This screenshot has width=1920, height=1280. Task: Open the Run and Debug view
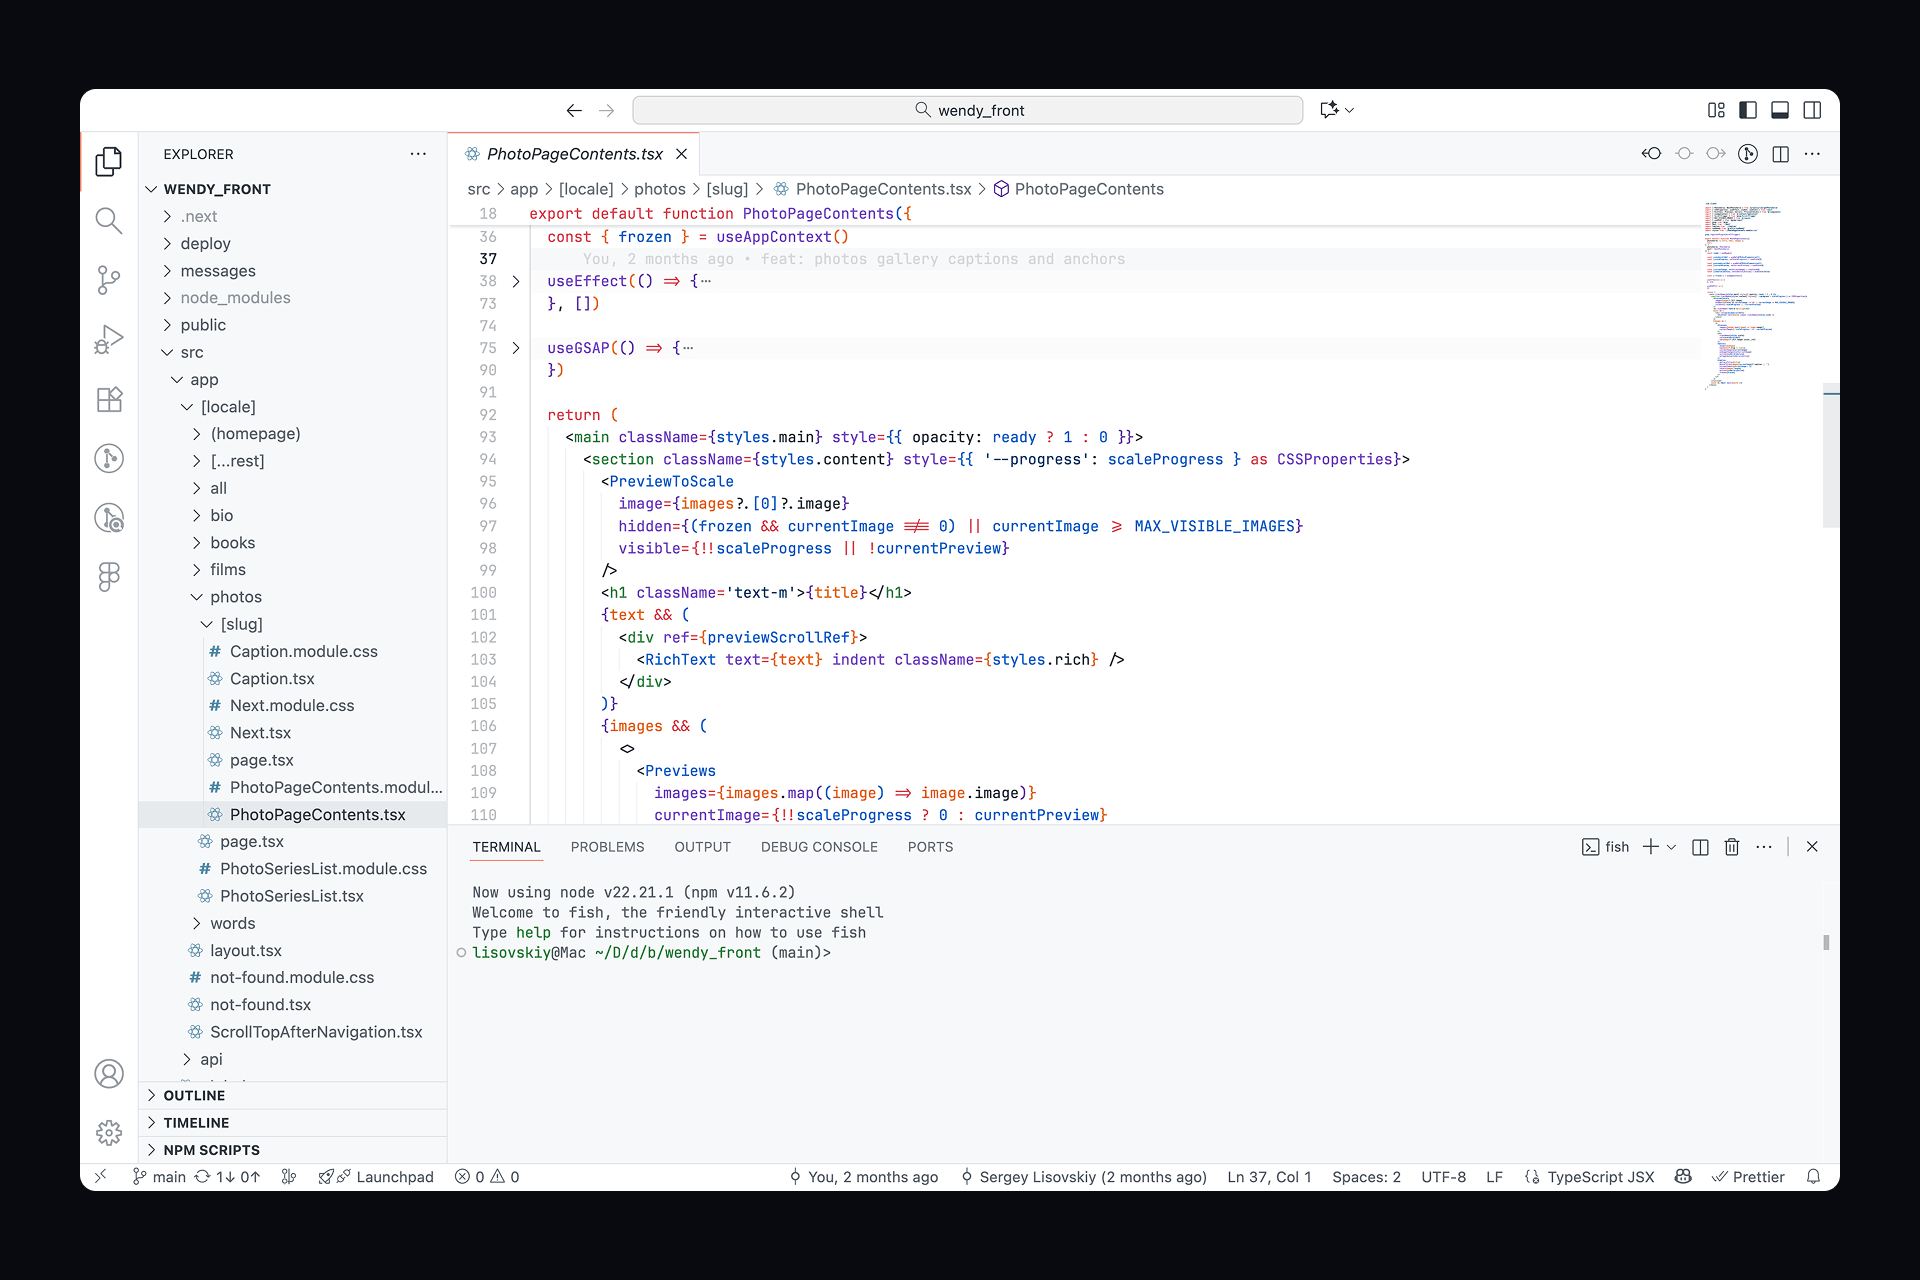tap(109, 340)
